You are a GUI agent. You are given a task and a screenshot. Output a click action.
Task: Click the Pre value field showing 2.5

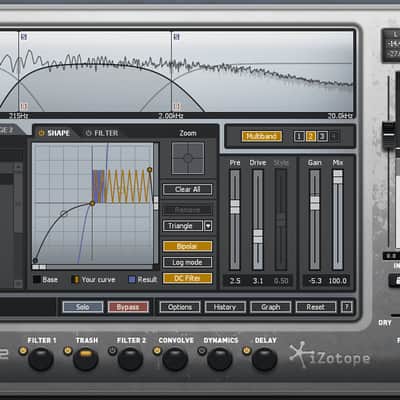[x=235, y=281]
